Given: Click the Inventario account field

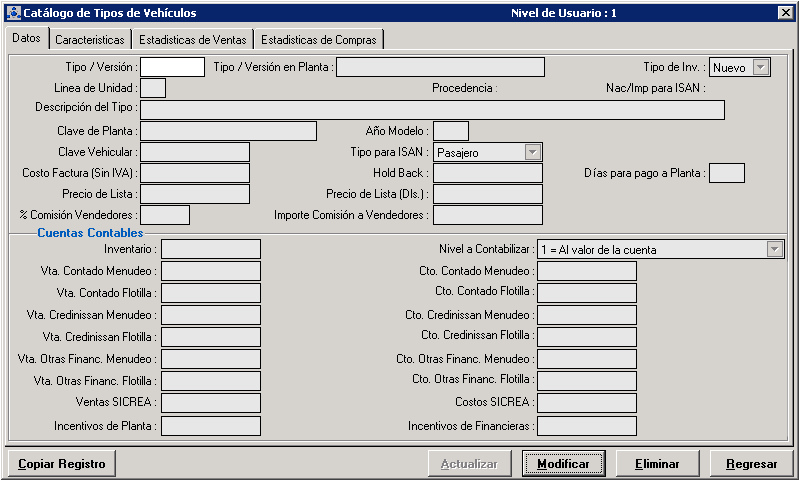Looking at the screenshot, I should pos(210,249).
